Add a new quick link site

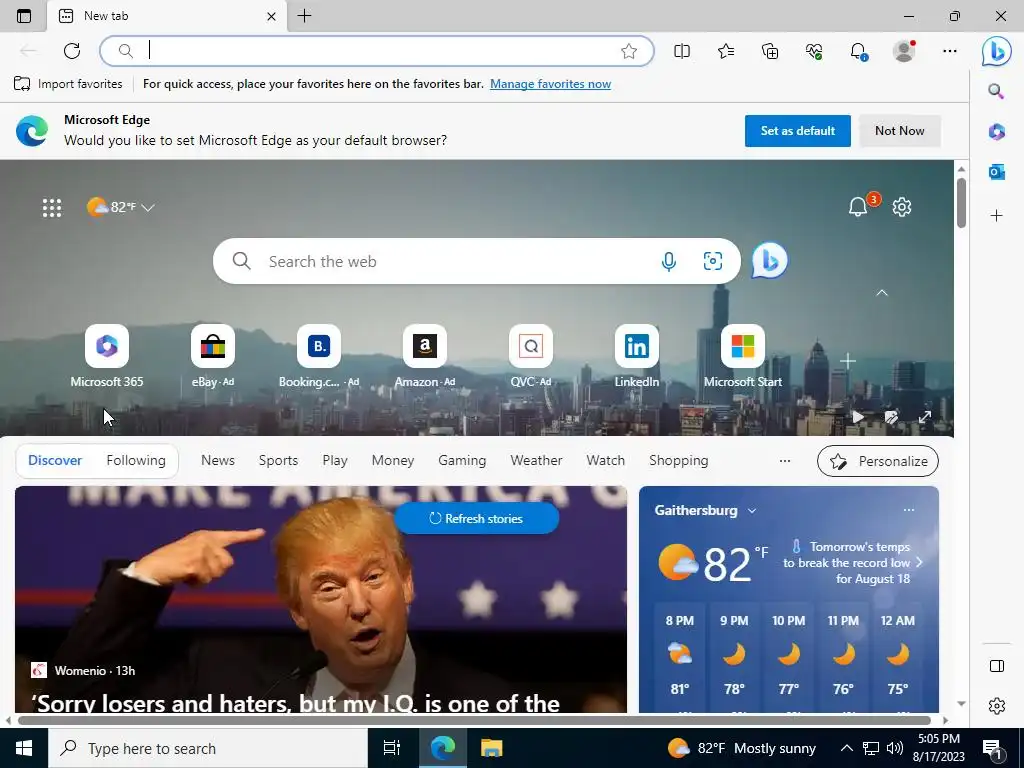coord(848,360)
